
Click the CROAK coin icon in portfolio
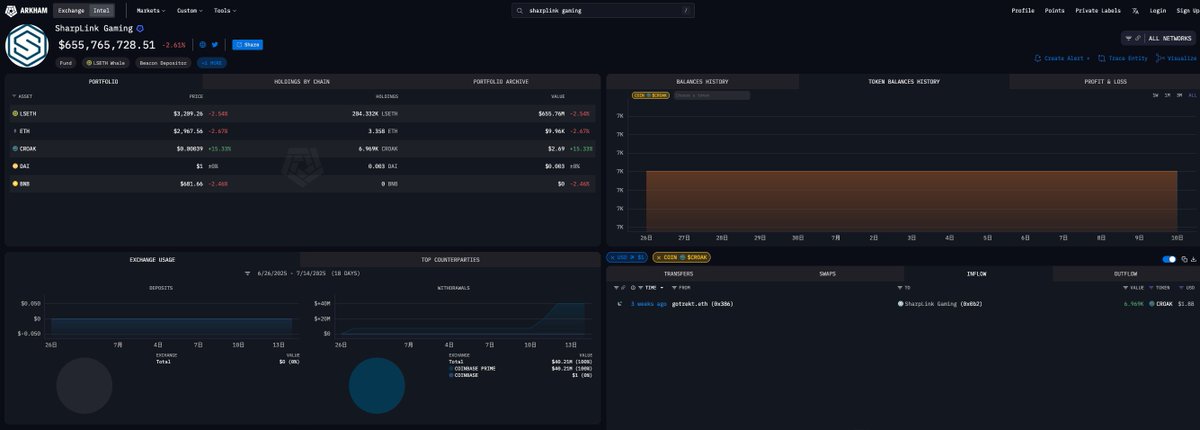pyautogui.click(x=15, y=148)
